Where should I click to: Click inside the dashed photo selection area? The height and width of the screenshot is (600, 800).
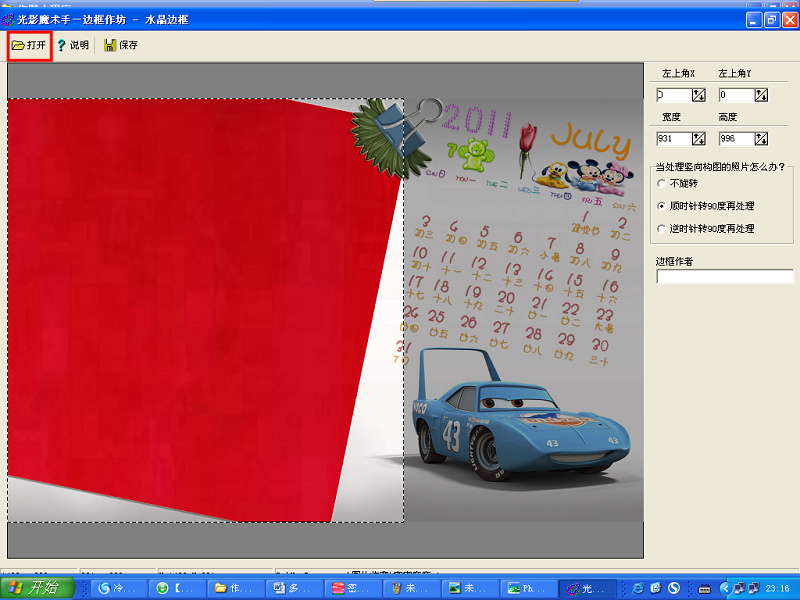pos(206,310)
